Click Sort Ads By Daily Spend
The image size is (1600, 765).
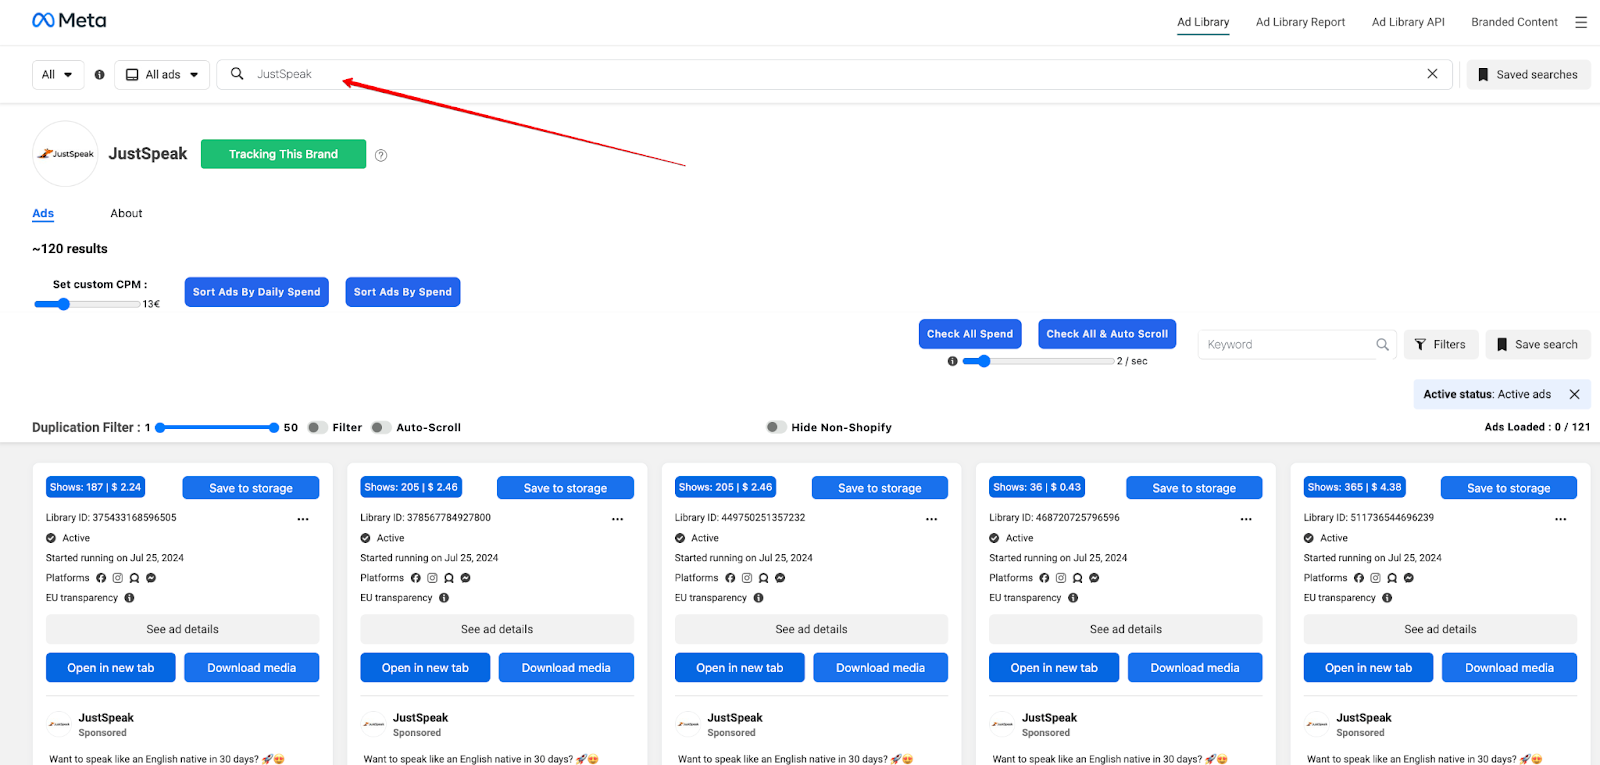pos(257,292)
